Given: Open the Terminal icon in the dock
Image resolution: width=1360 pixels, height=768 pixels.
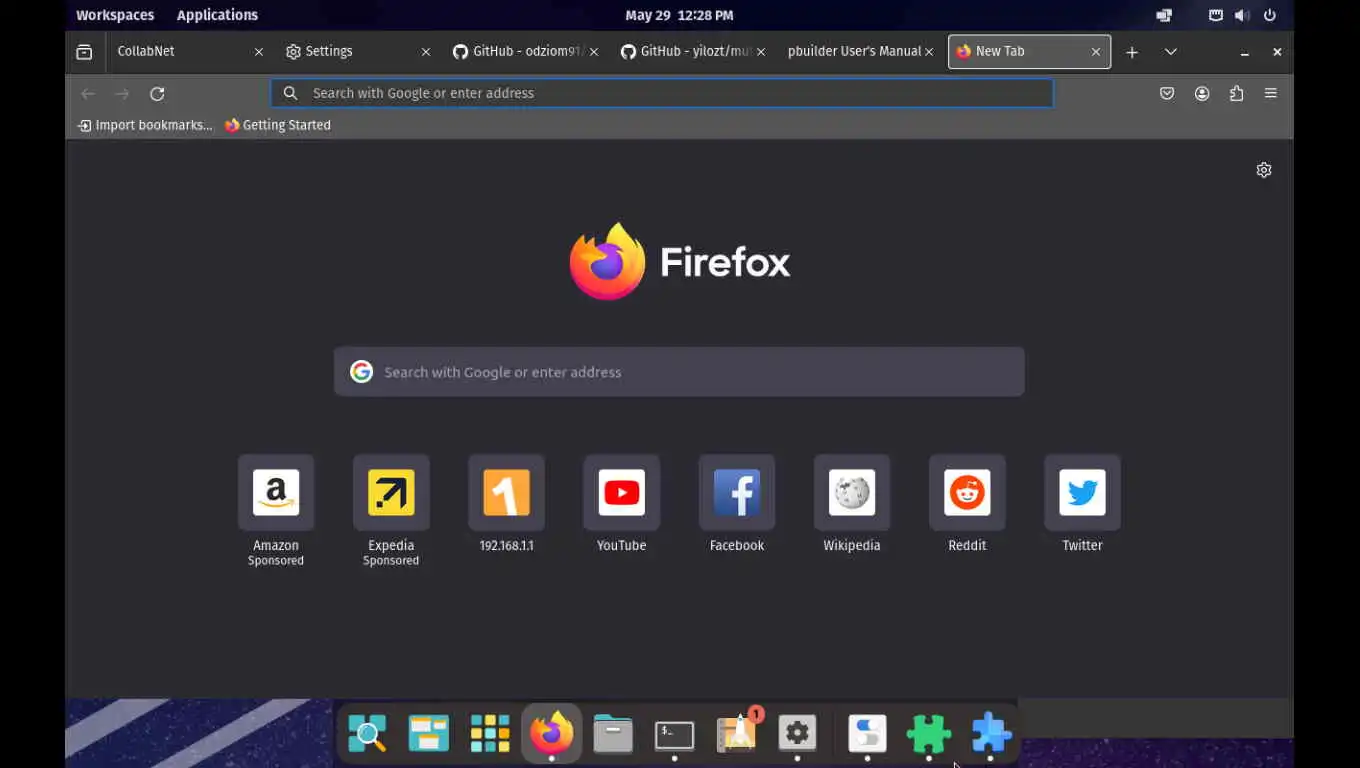Looking at the screenshot, I should pos(674,735).
